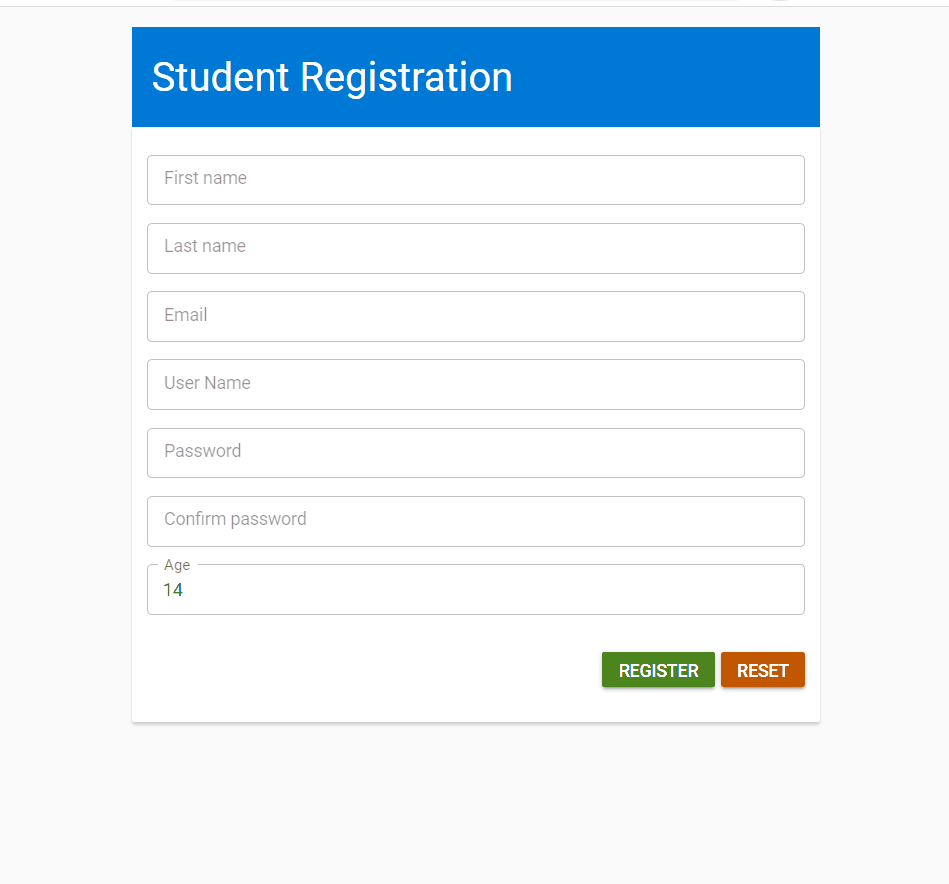Click the small Age floating label
The height and width of the screenshot is (884, 949).
pyautogui.click(x=177, y=565)
